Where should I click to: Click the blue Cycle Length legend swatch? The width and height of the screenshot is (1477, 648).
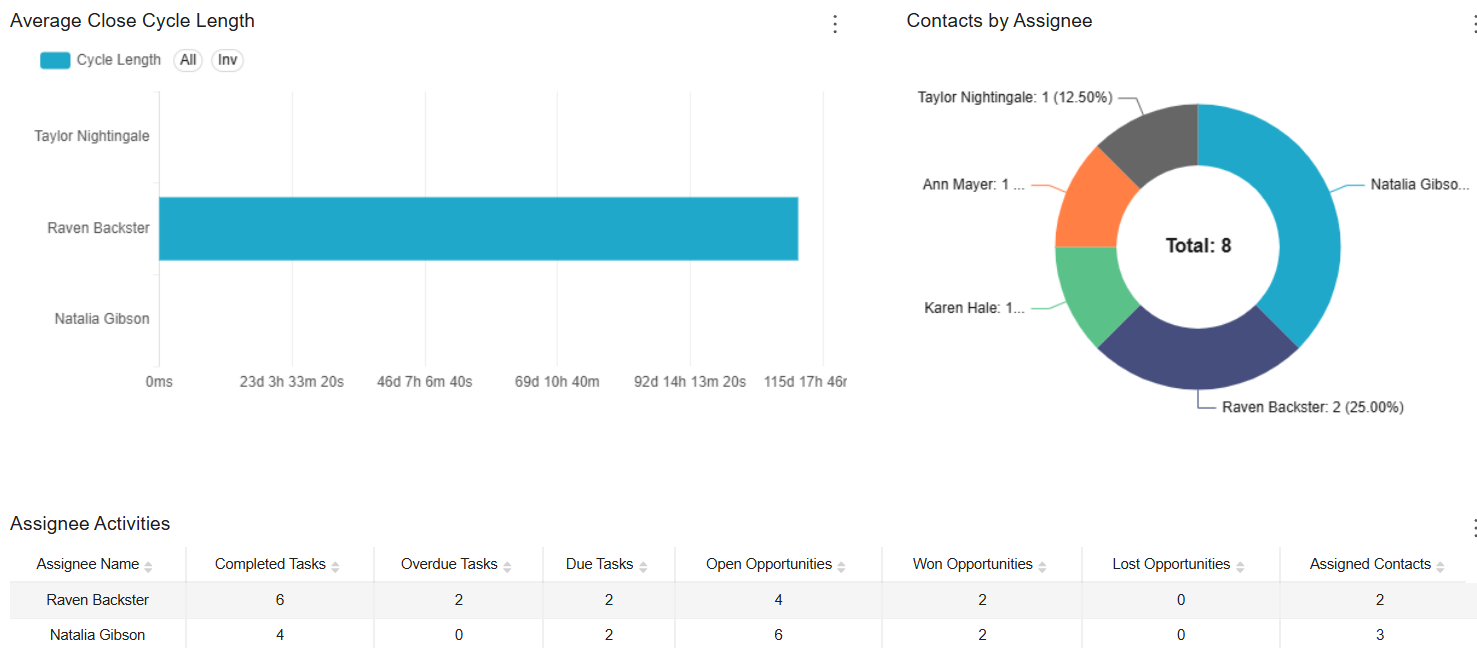pyautogui.click(x=55, y=60)
